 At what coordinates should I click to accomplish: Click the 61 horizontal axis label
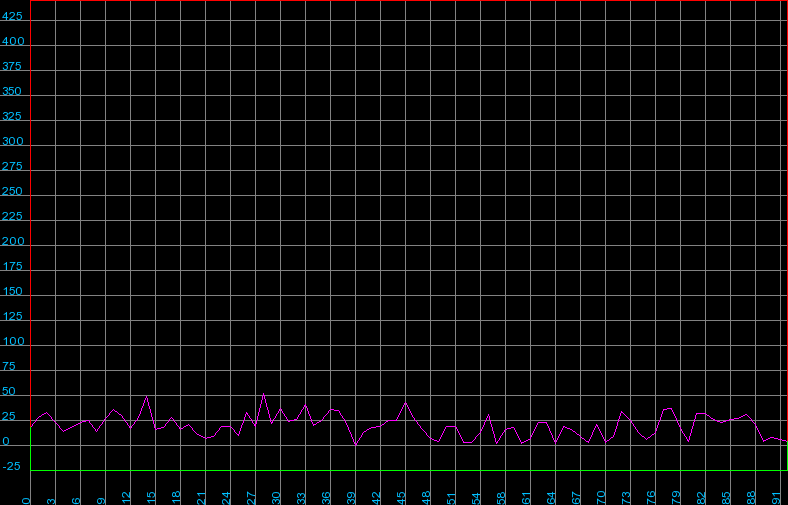(527, 498)
